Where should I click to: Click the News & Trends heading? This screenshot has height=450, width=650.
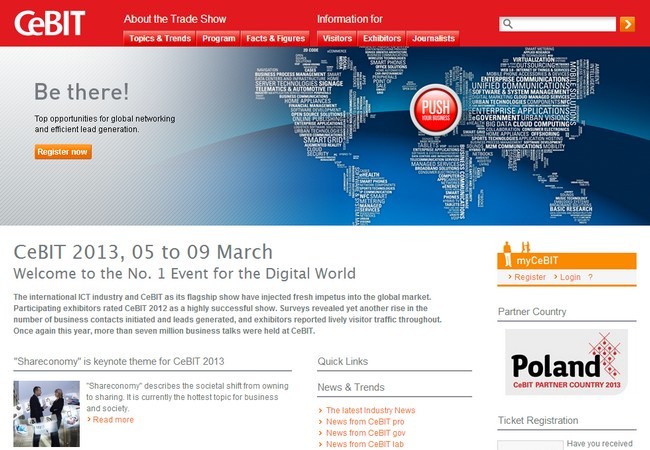(x=351, y=387)
